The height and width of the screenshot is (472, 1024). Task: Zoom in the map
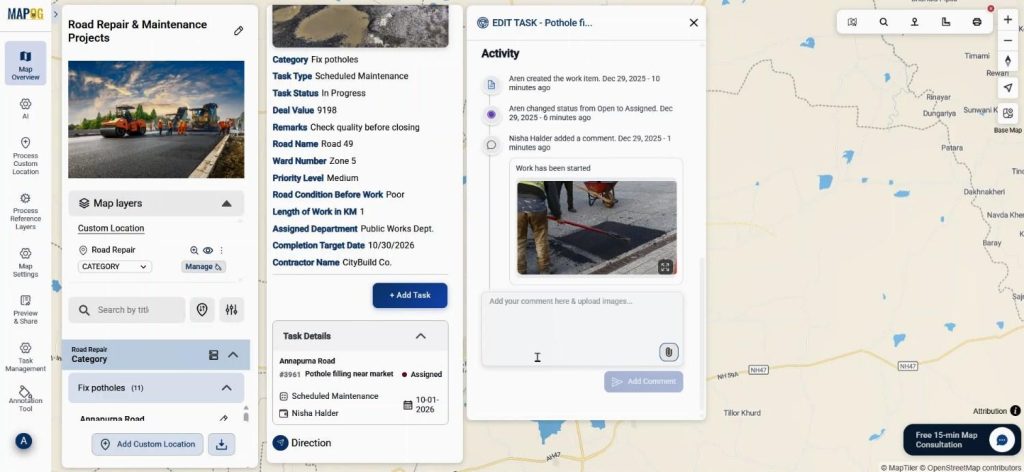pos(1008,20)
